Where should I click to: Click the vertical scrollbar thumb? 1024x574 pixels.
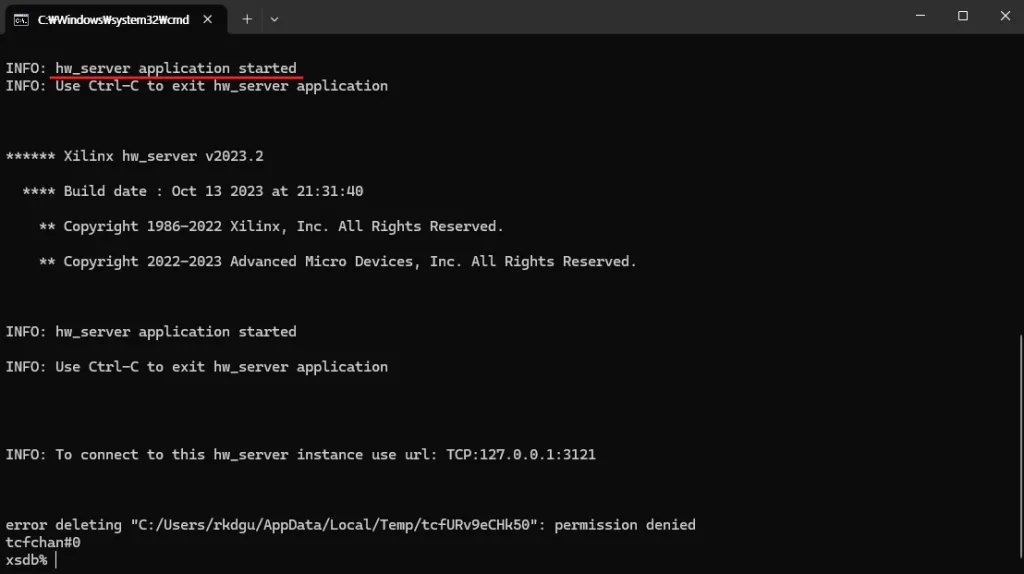pos(1019,447)
